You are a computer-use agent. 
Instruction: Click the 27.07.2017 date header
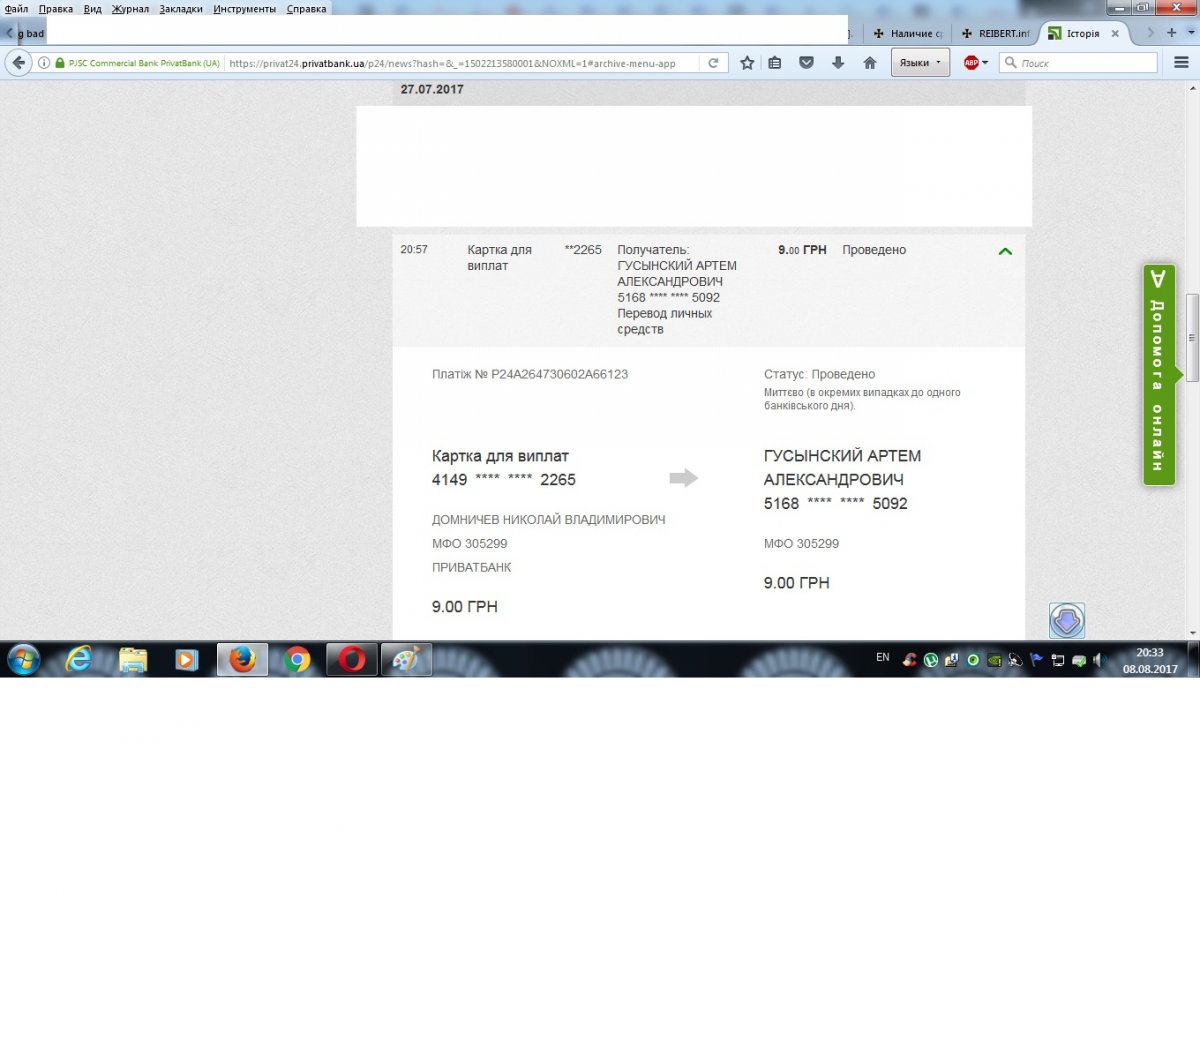click(432, 89)
